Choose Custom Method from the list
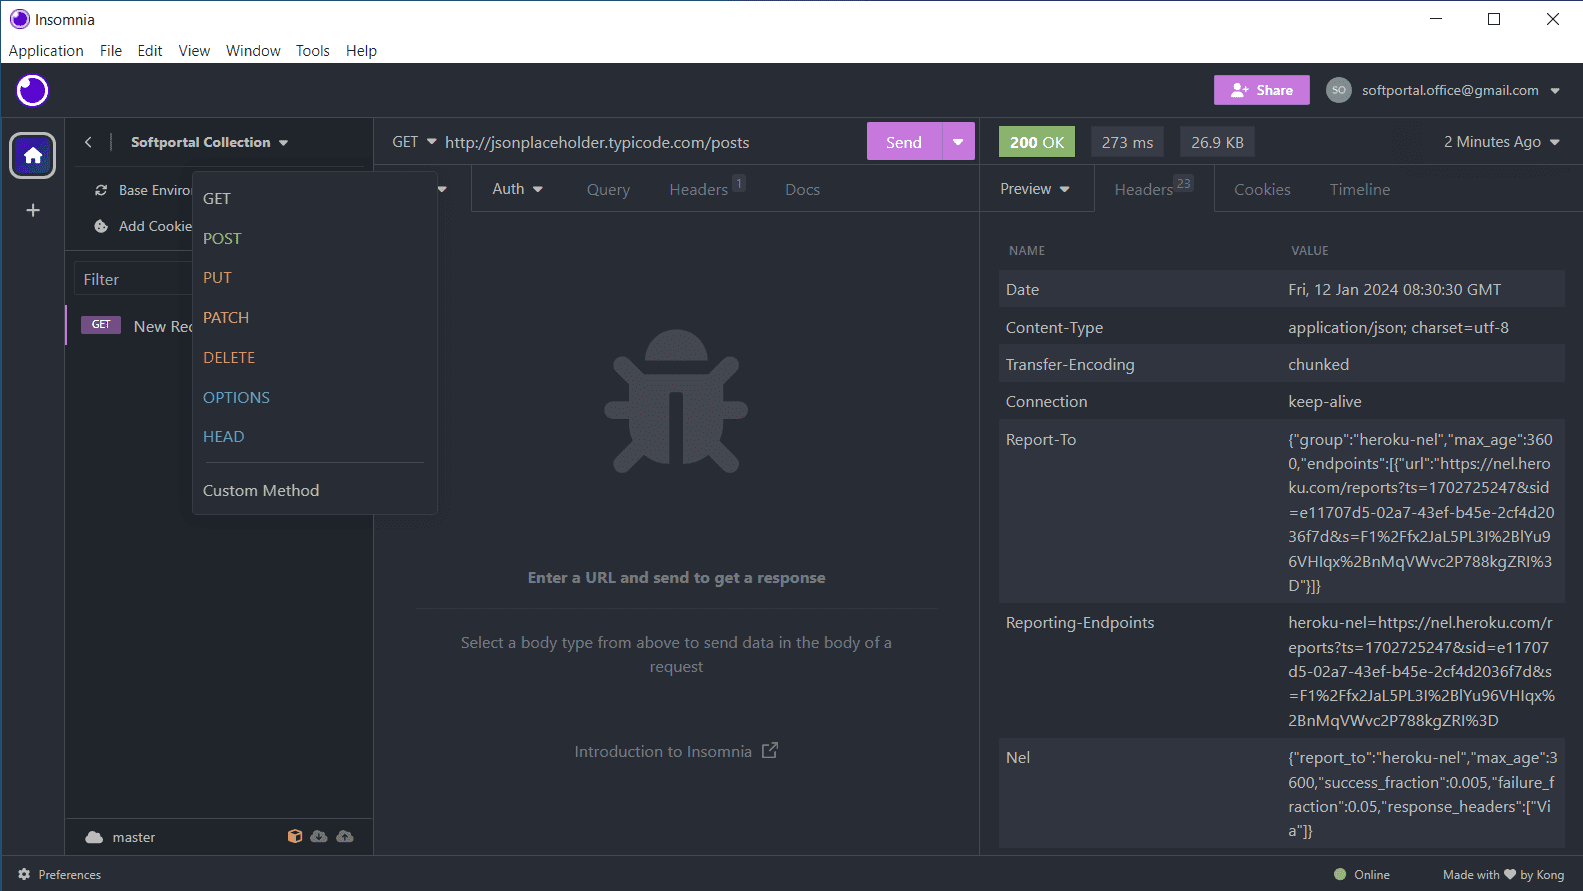 (314, 490)
